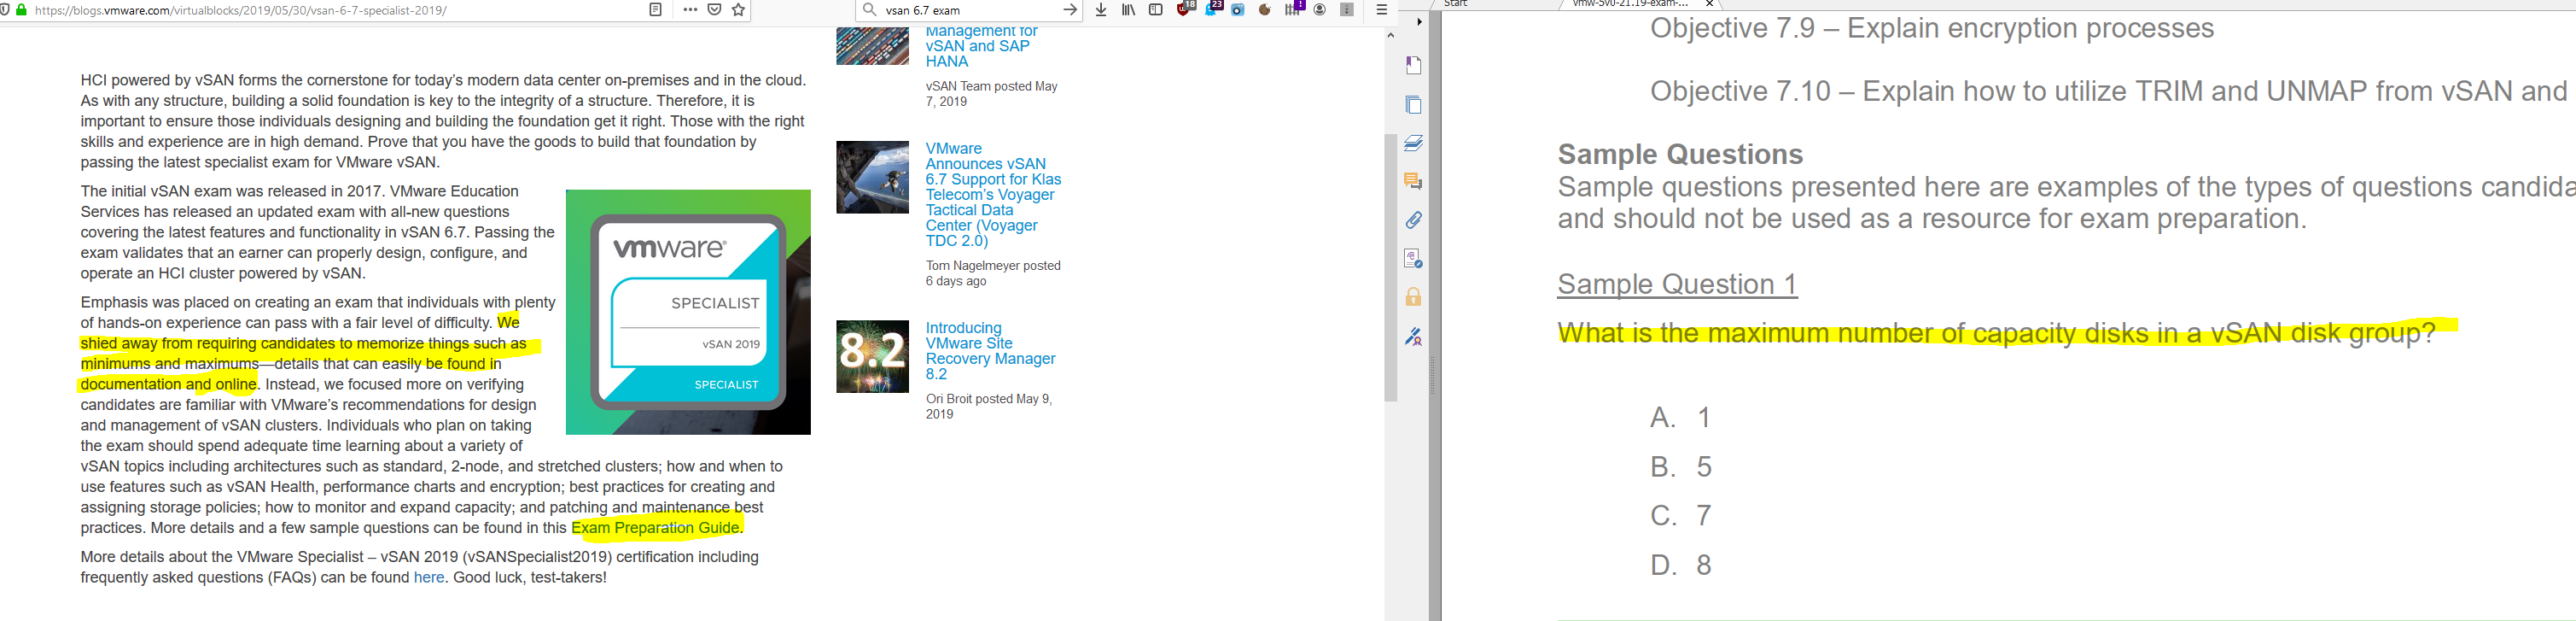This screenshot has width=2576, height=621.
Task: Select the vmw-5v0-21.19-exam PDF tab
Action: click(x=1630, y=4)
